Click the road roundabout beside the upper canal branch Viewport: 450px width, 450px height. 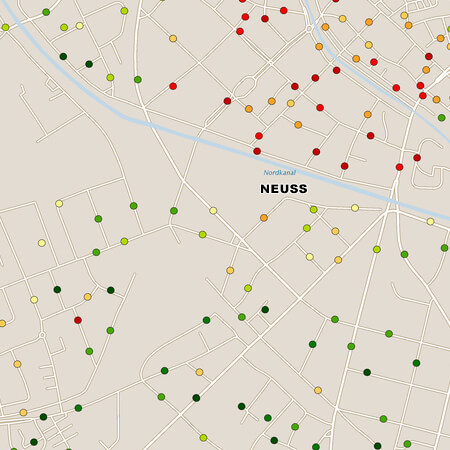tap(309, 29)
